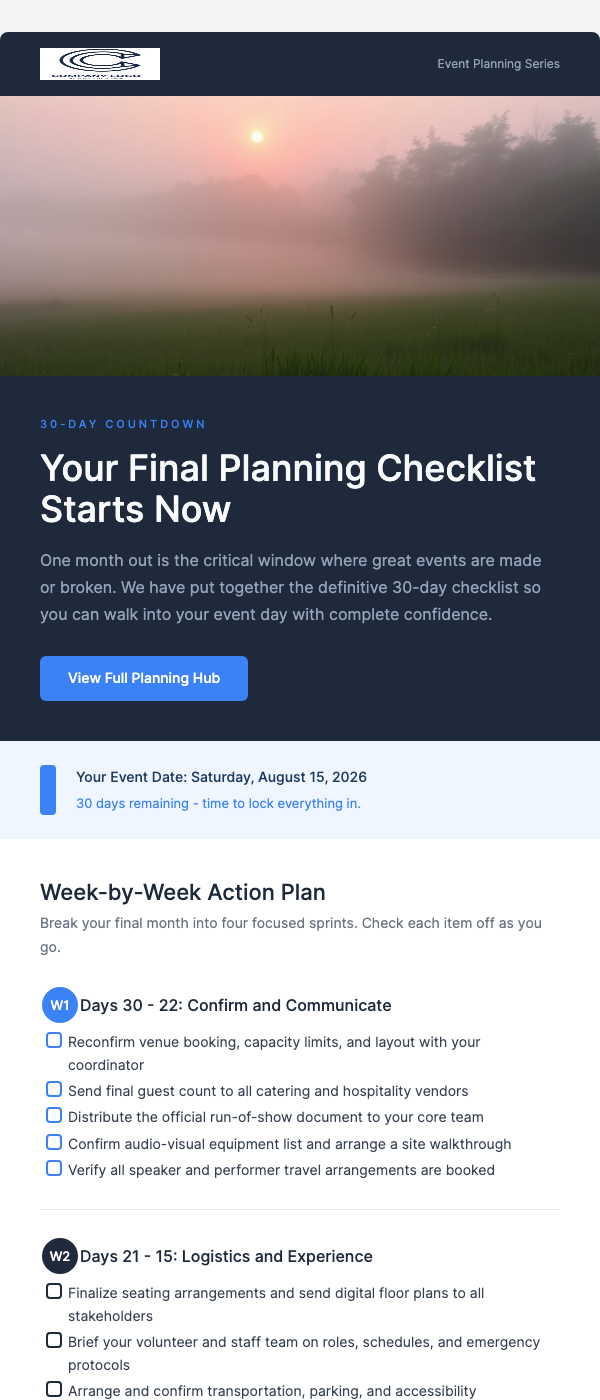
Task: Select the Event Planning Series label
Action: click(x=498, y=63)
